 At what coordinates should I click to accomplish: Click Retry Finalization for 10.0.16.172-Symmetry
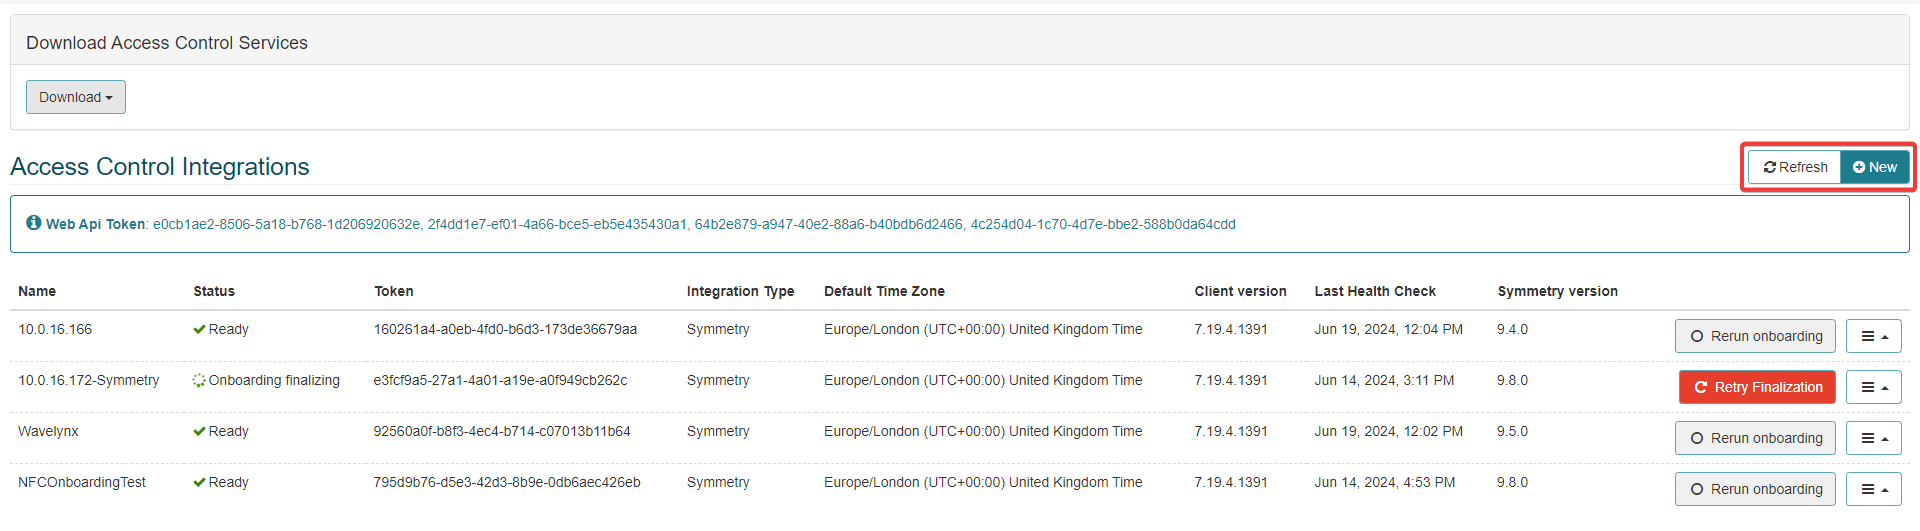tap(1757, 387)
